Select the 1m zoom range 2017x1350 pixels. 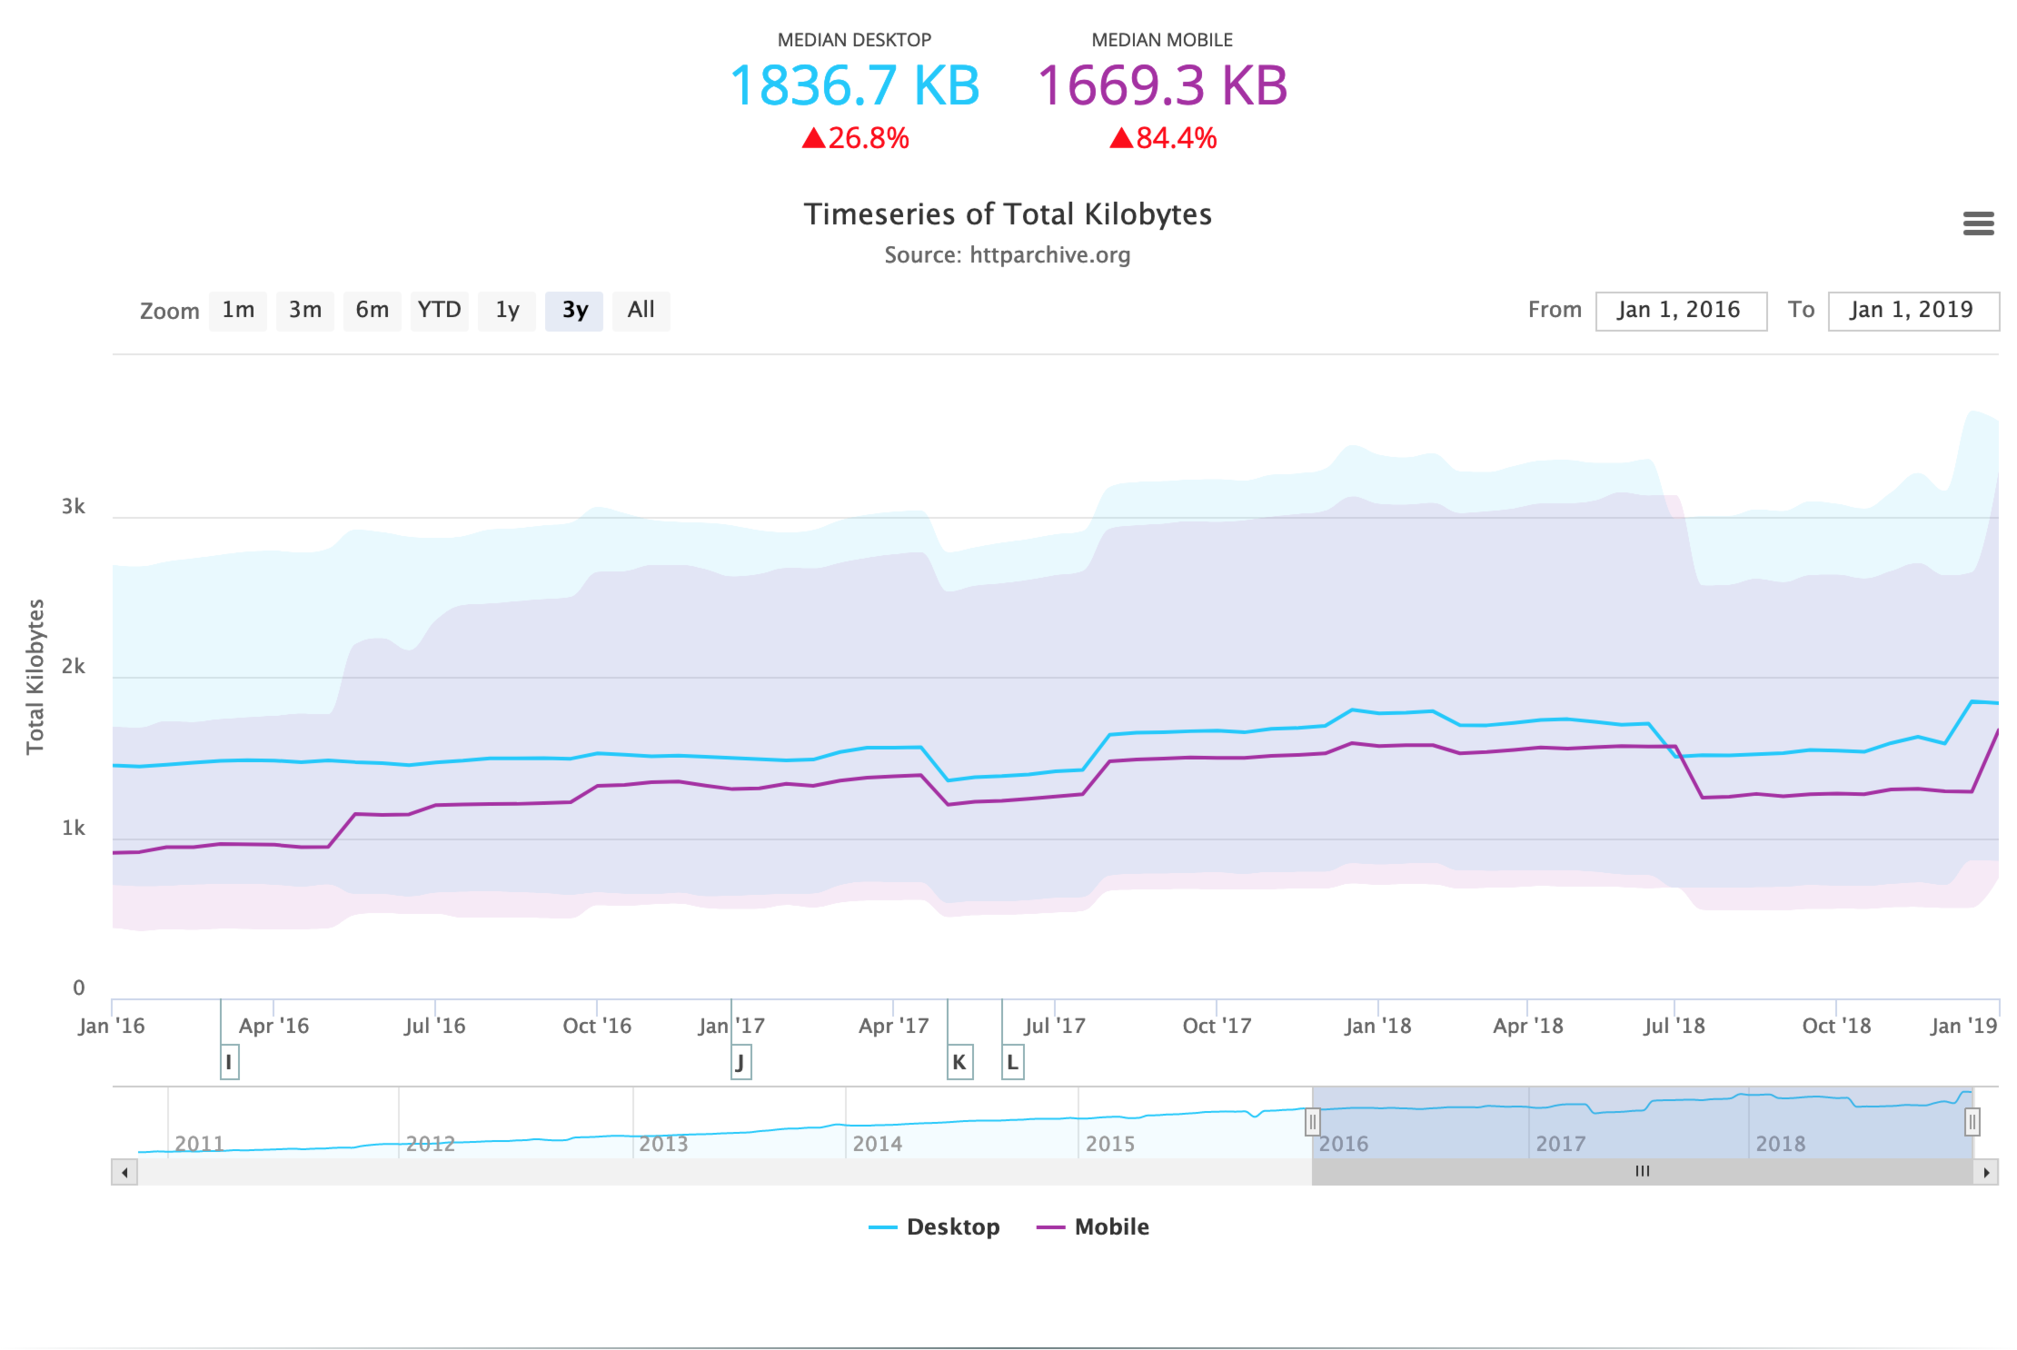(x=238, y=311)
